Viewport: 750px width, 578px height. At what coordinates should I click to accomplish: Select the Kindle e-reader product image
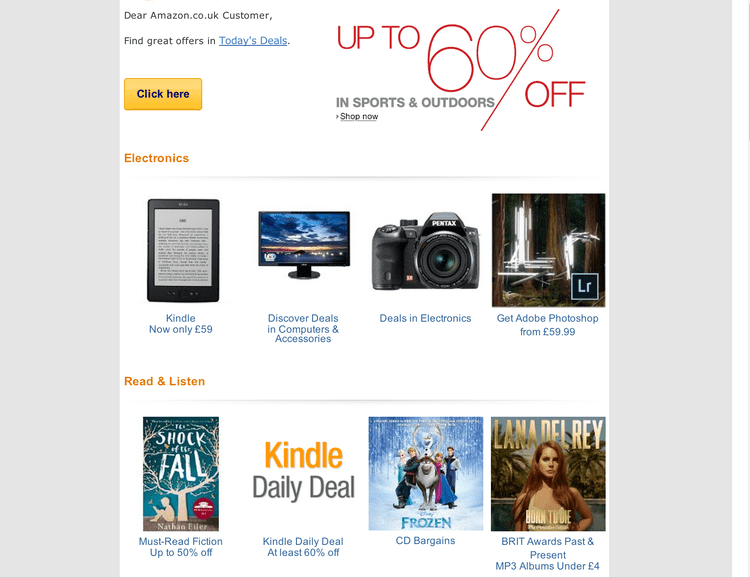pyautogui.click(x=183, y=250)
